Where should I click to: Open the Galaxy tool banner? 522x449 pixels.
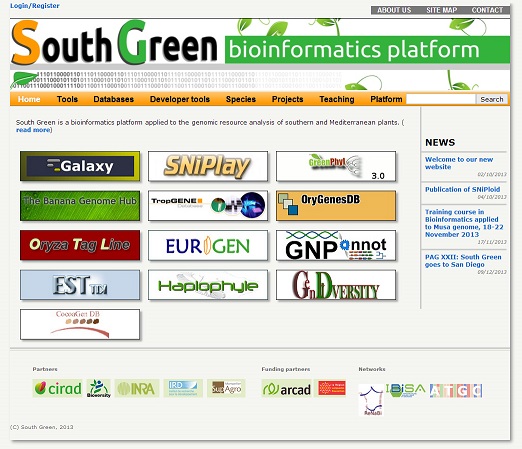pyautogui.click(x=80, y=166)
